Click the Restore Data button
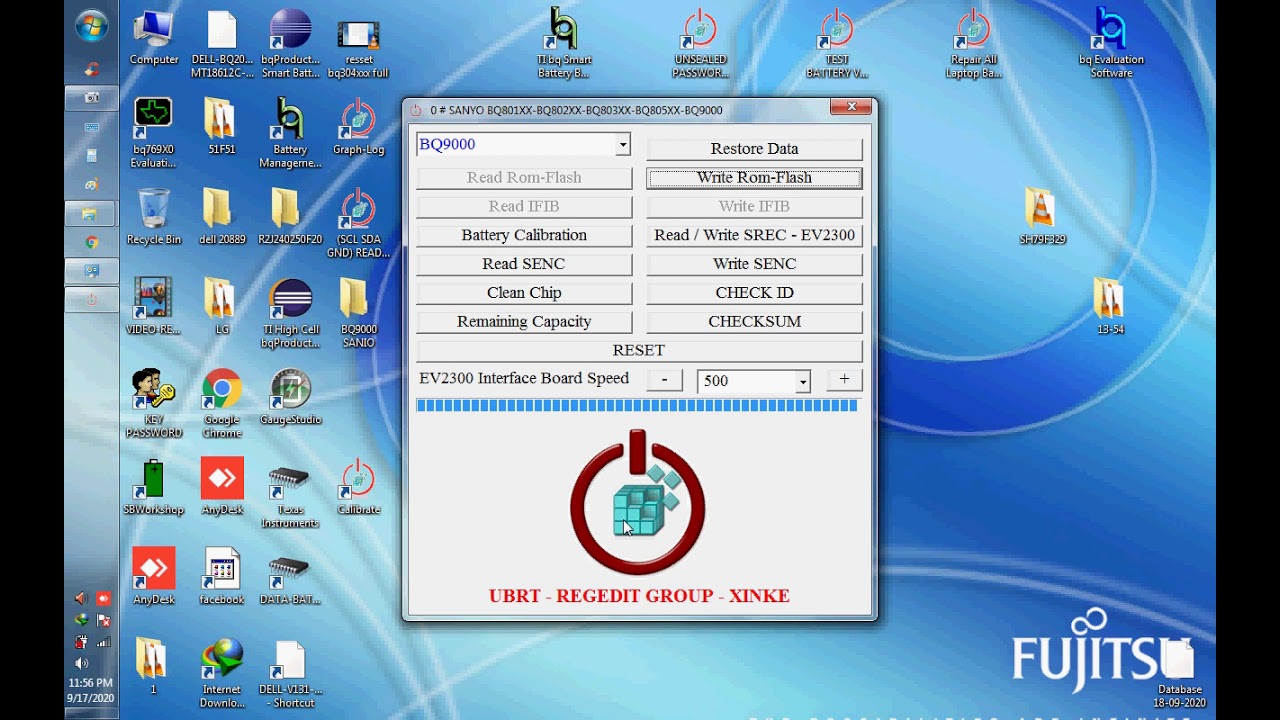This screenshot has width=1280, height=720. click(x=754, y=149)
